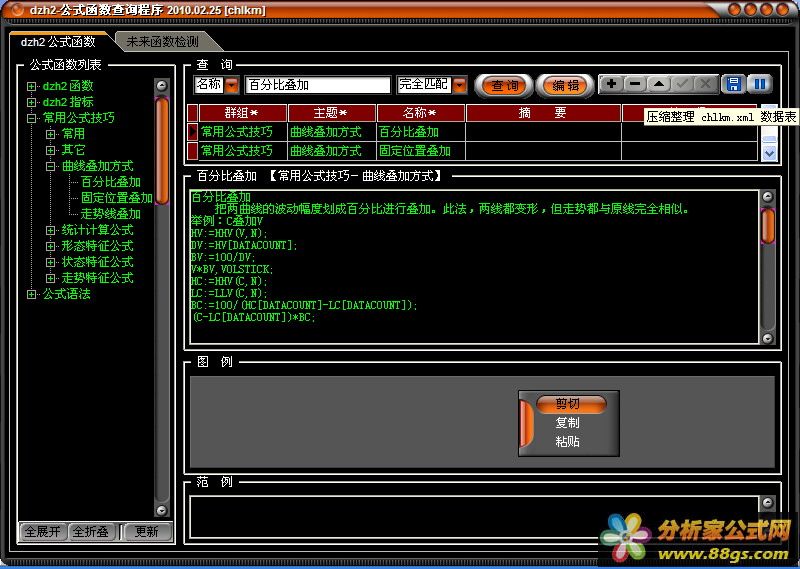This screenshot has width=800, height=569.
Task: Click the results table scroll down arrow
Action: (769, 153)
